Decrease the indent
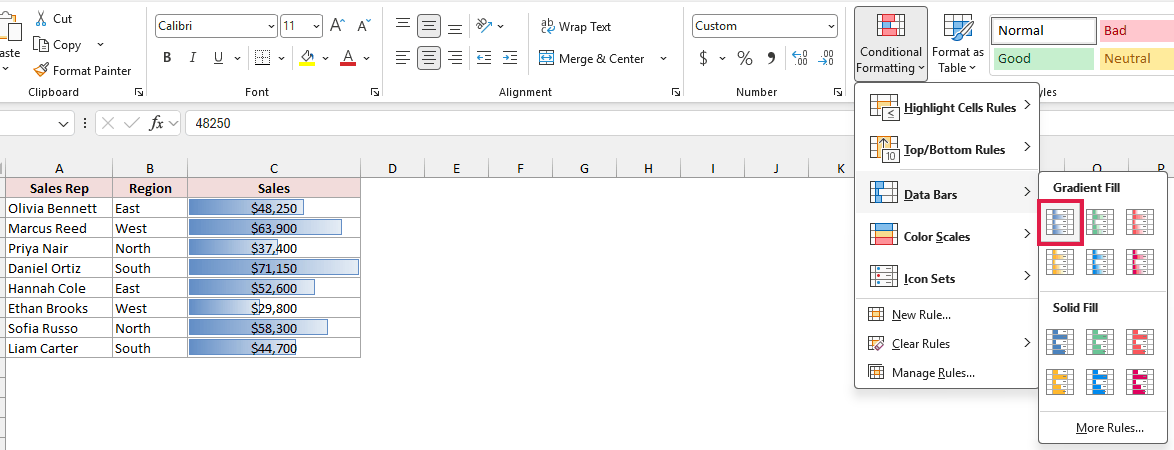This screenshot has height=450, width=1174. (x=484, y=58)
